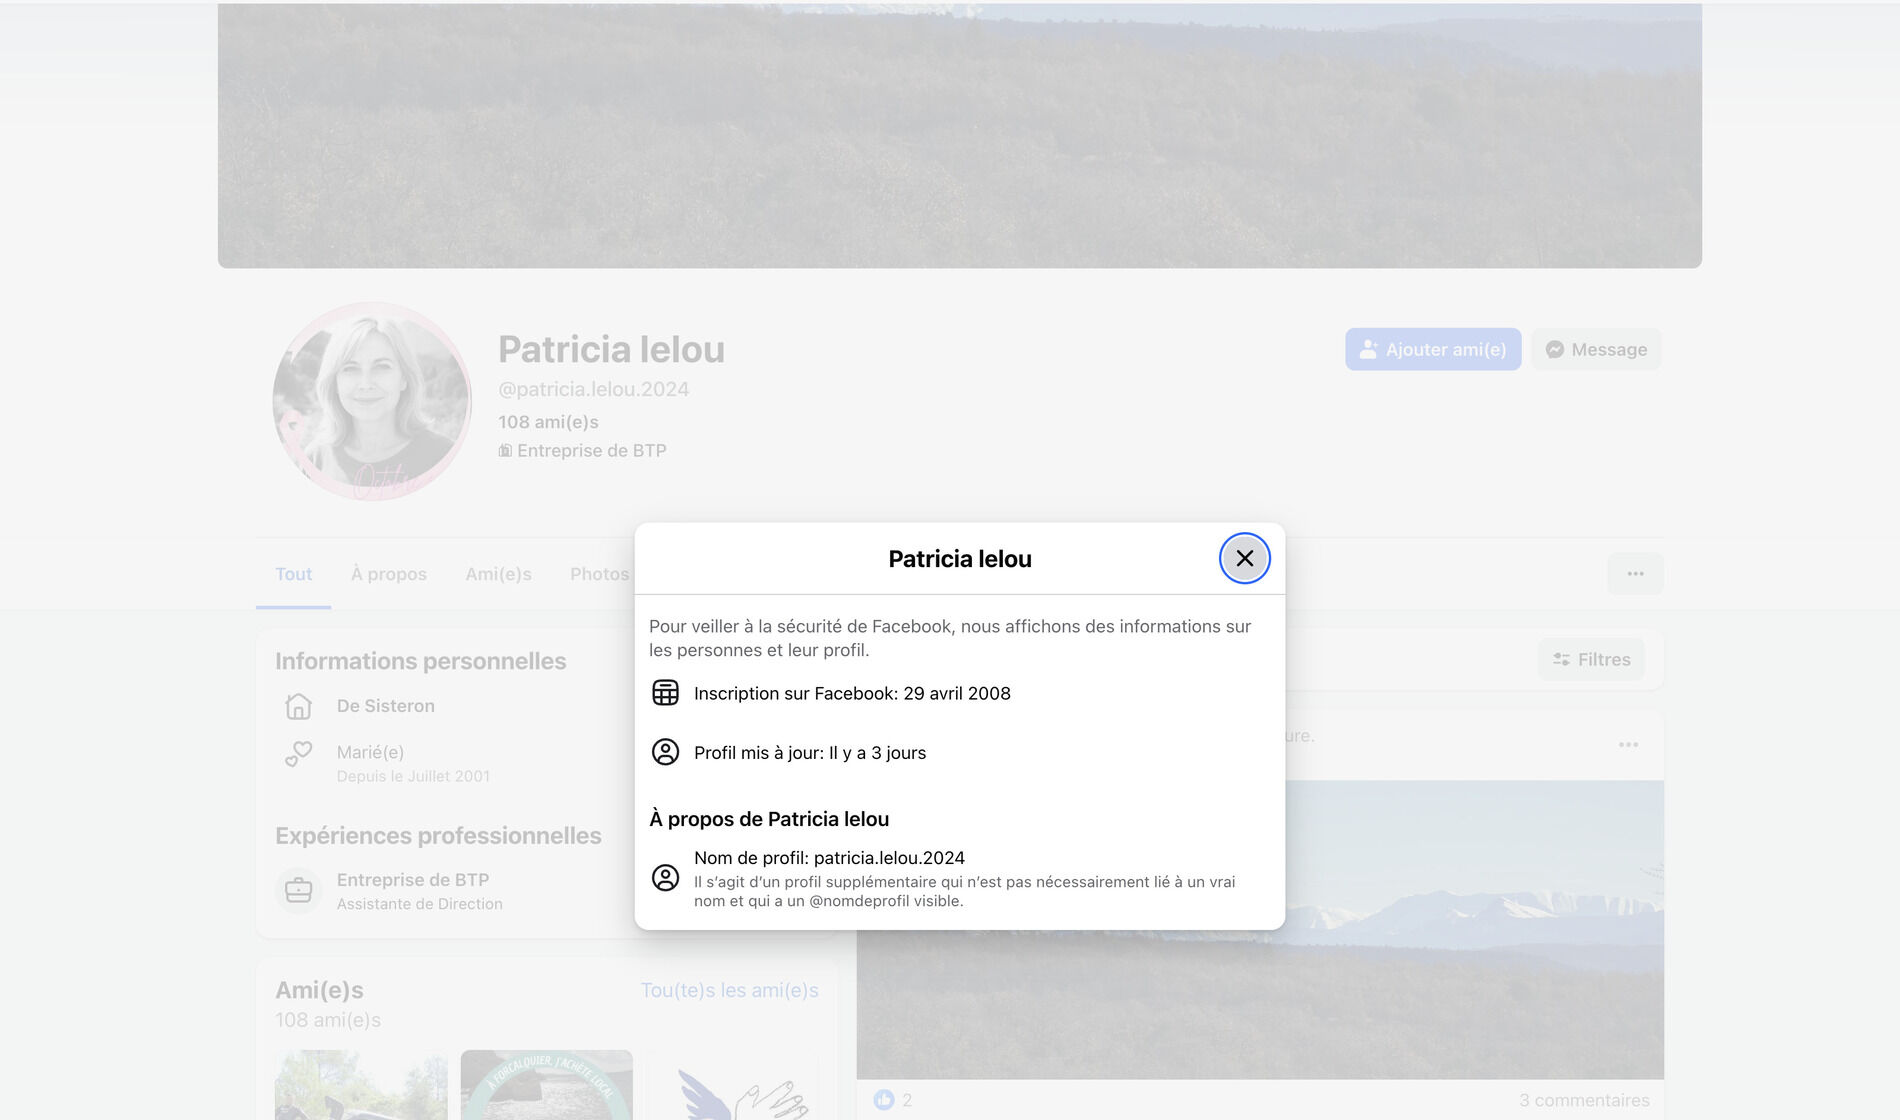Click the Marié(e) relationship status text
Screen dimensions: 1900x1120
[x=370, y=752]
